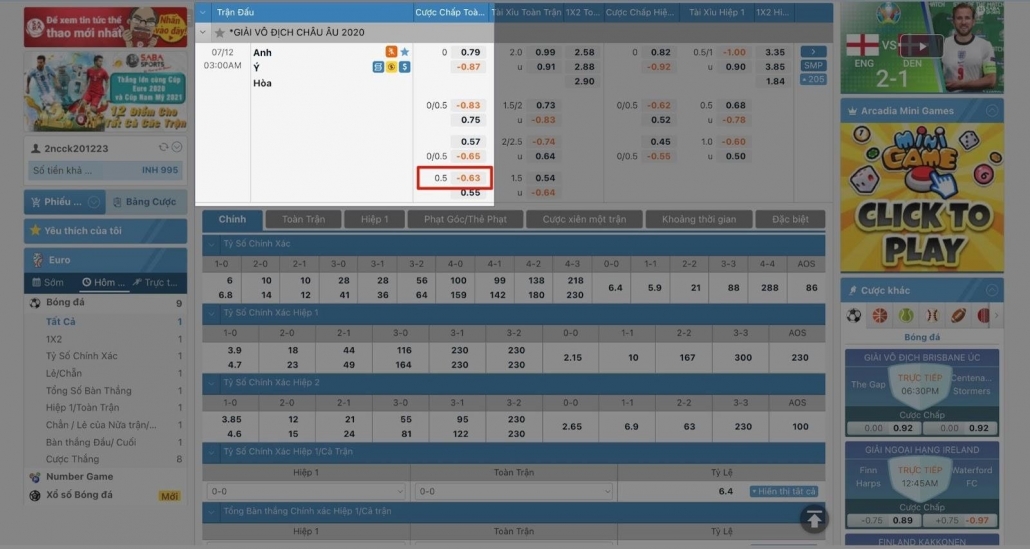Click the blue dollar icon beside Ý
The height and width of the screenshot is (549, 1030).
[405, 67]
